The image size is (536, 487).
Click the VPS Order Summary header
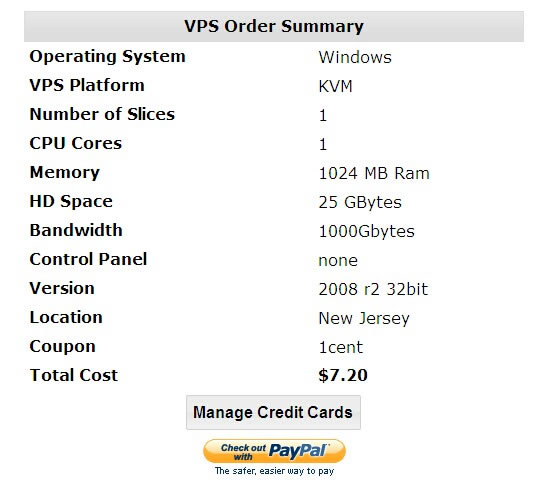pyautogui.click(x=274, y=26)
